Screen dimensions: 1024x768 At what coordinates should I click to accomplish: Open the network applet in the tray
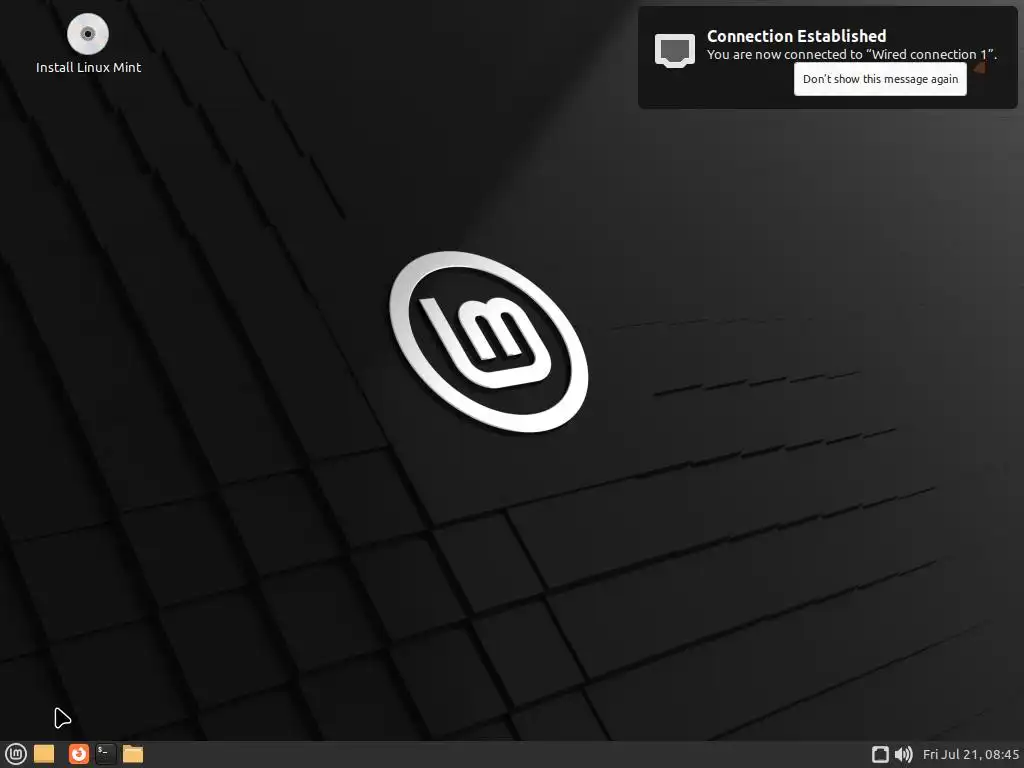click(x=880, y=754)
